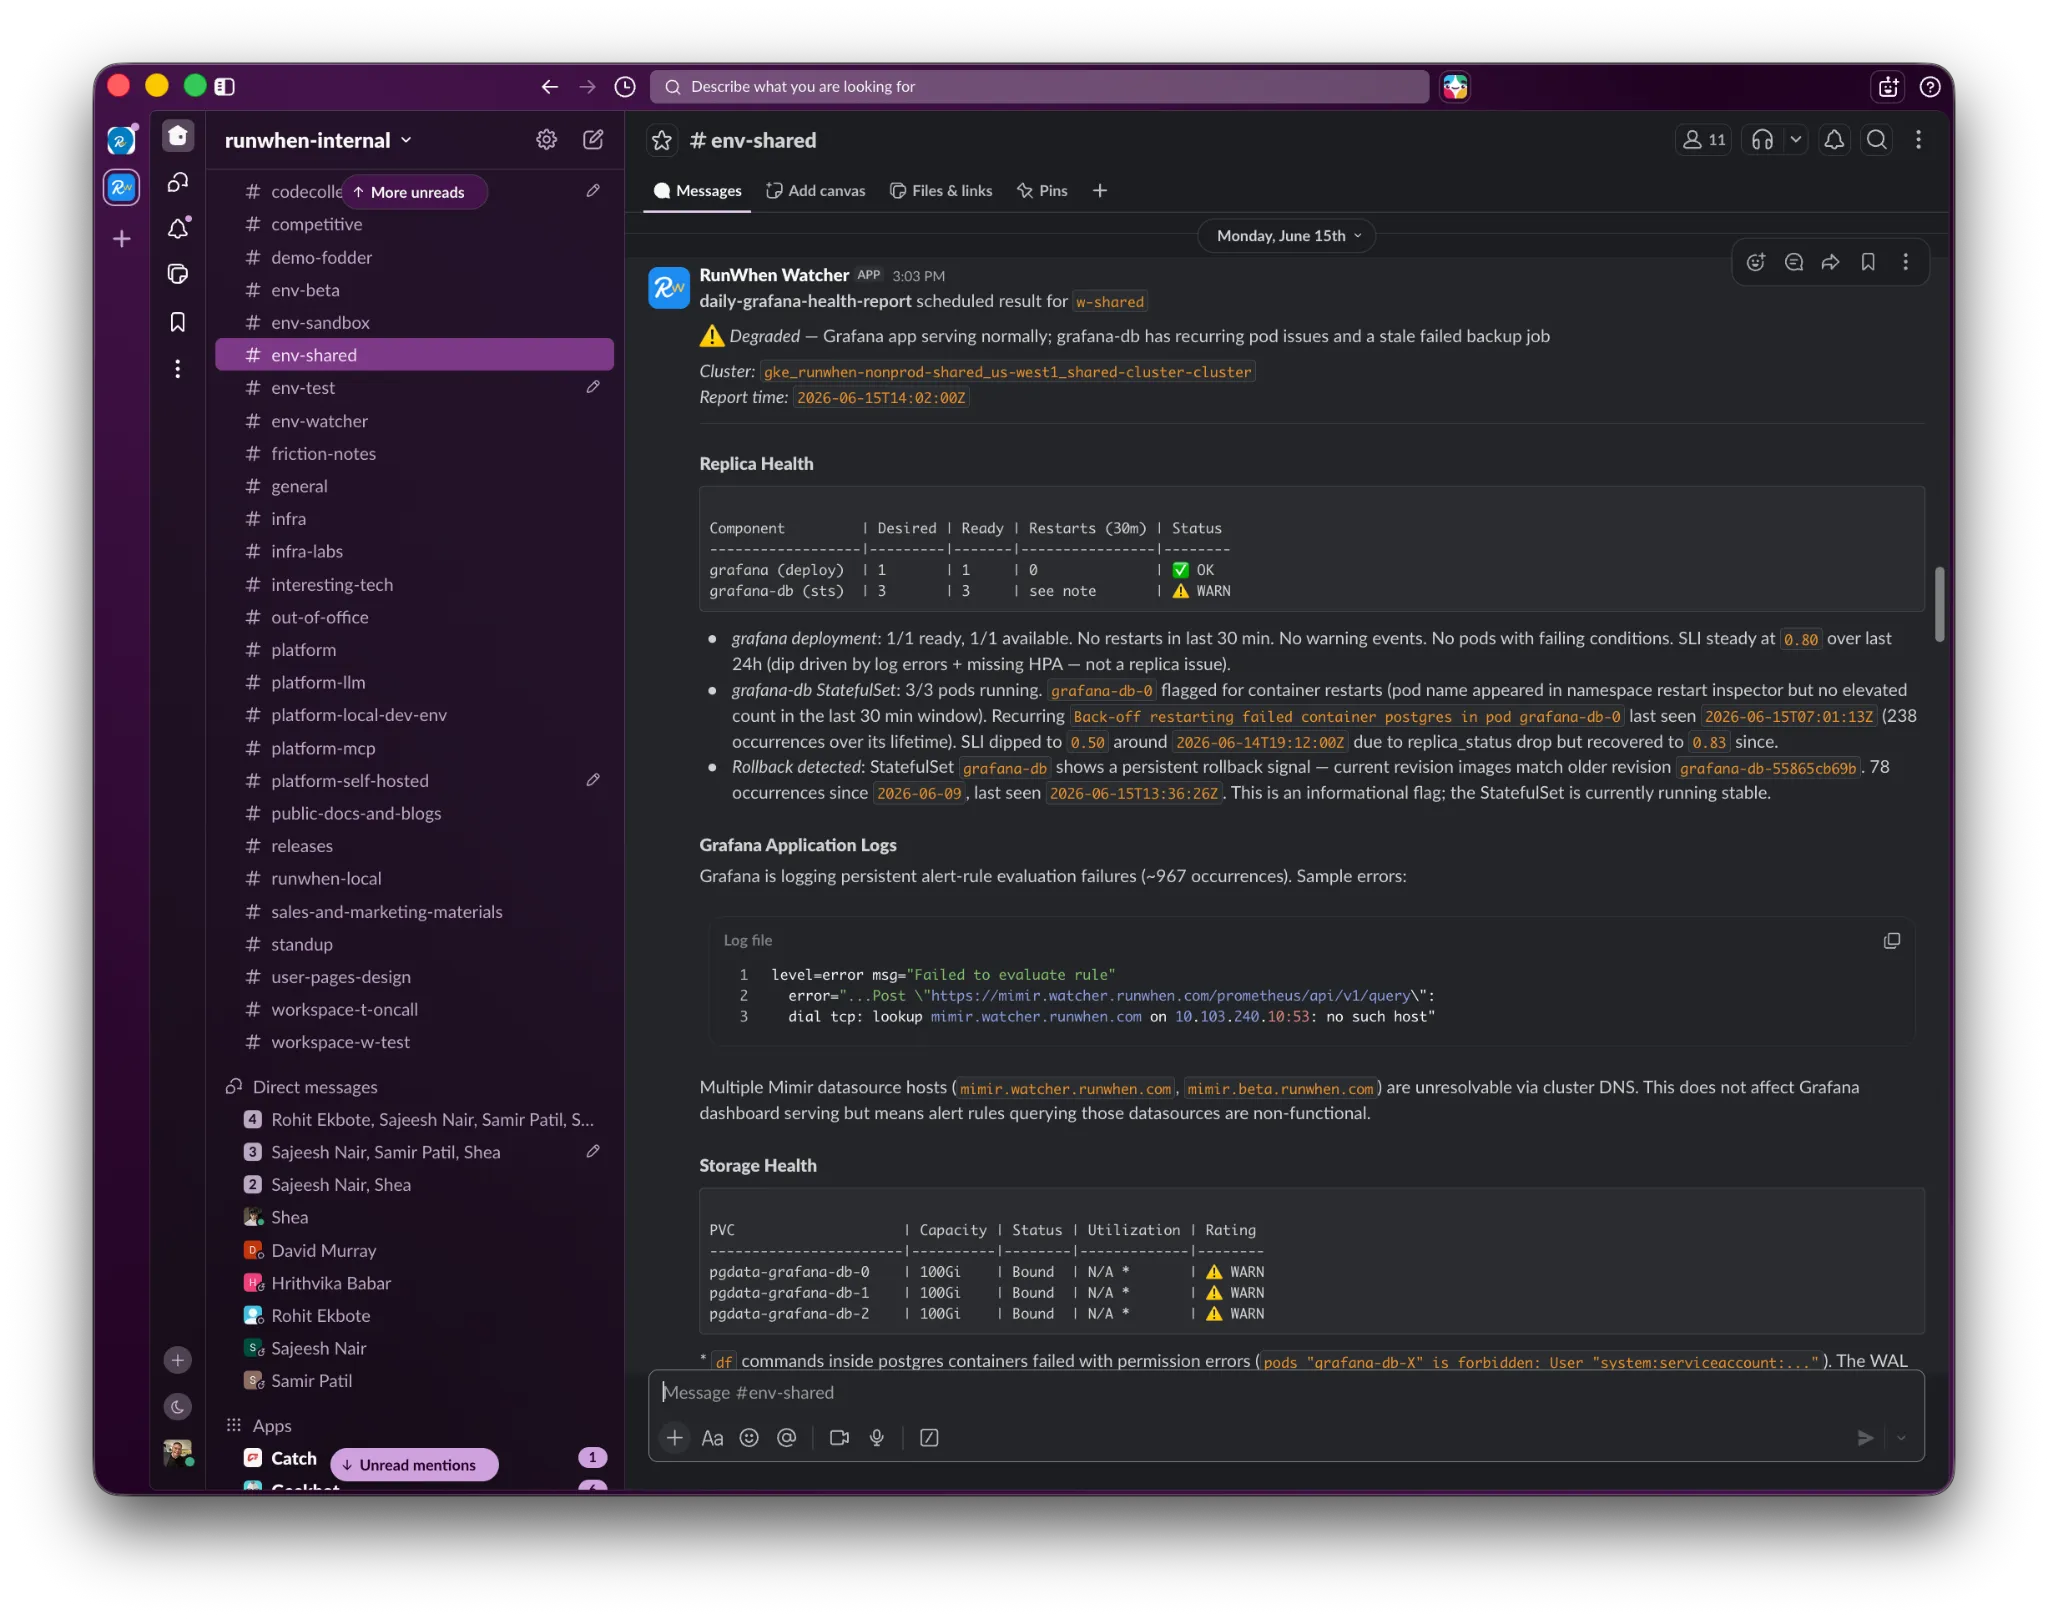Focus the top search bar
Viewport: 2048px width, 1619px height.
click(1039, 87)
